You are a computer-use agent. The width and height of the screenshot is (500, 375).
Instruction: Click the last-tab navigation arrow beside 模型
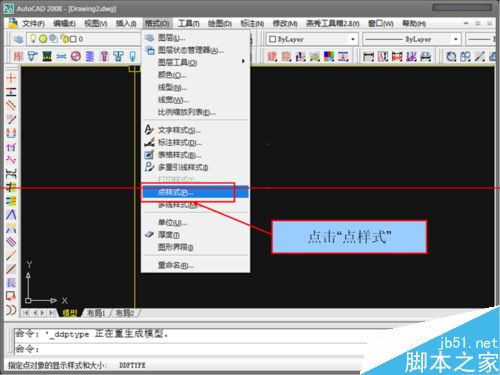tap(51, 313)
